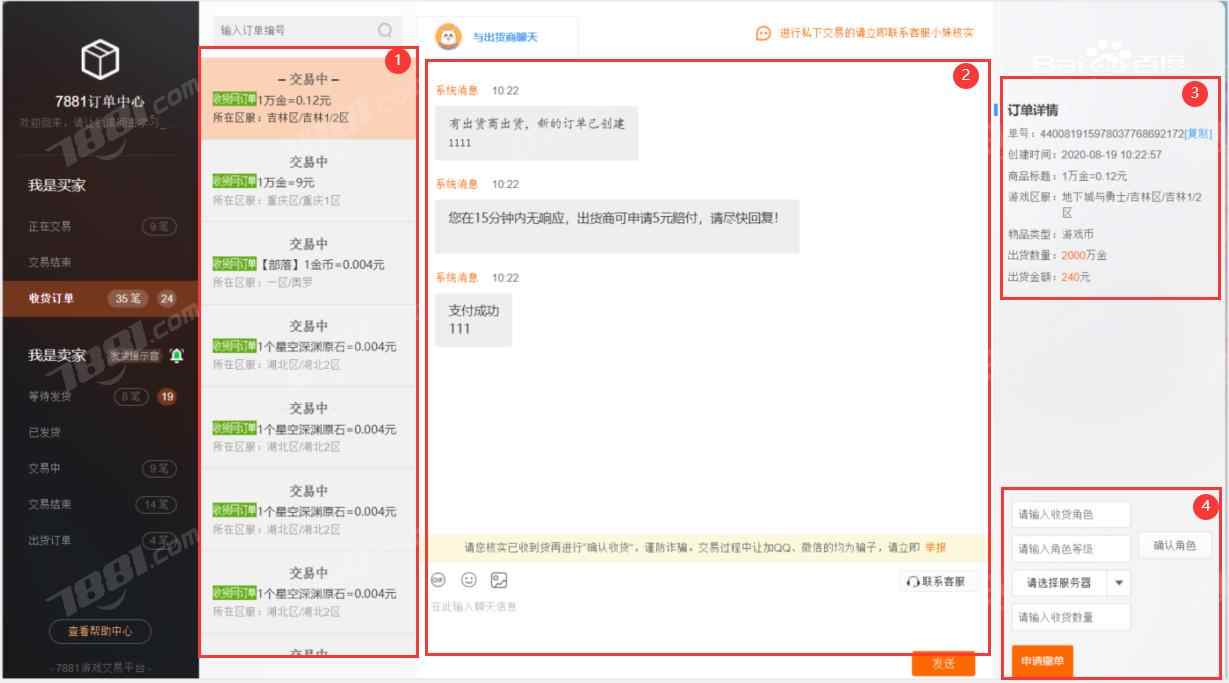Click the 支付成功 111 message
This screenshot has height=683, width=1229.
[473, 320]
